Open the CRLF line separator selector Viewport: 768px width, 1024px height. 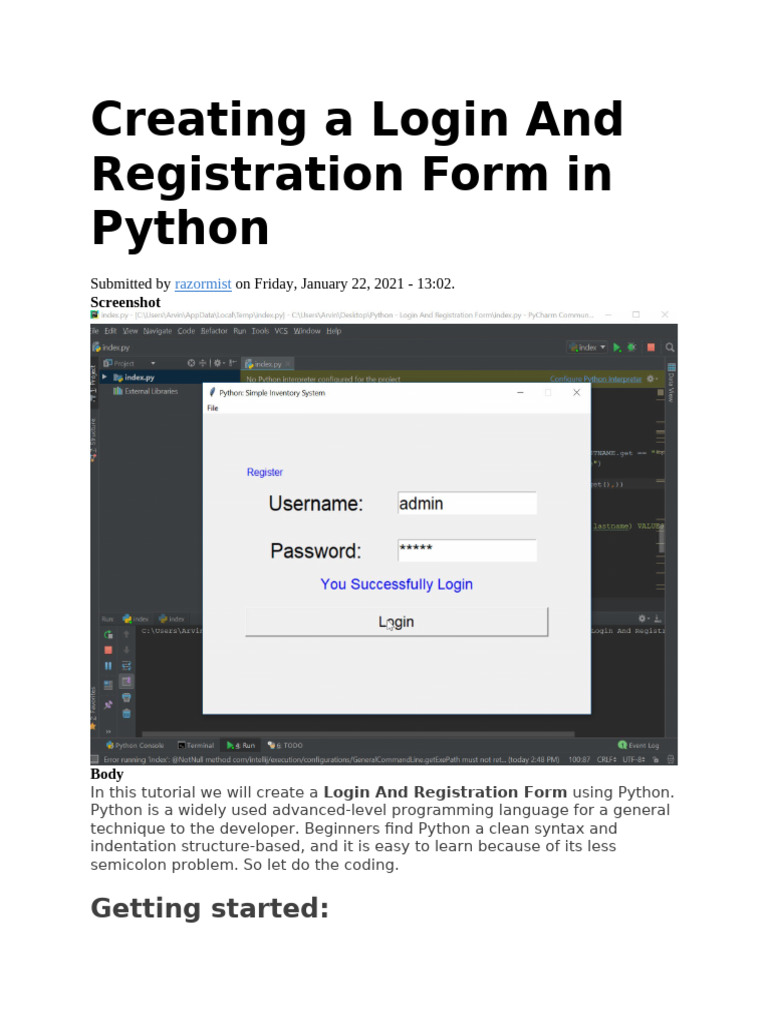tap(607, 760)
